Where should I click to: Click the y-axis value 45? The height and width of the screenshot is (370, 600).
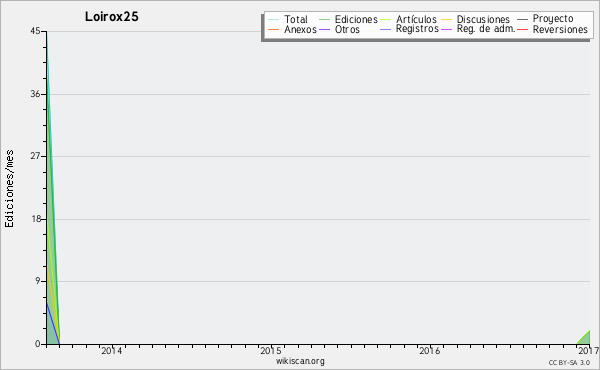[35, 31]
